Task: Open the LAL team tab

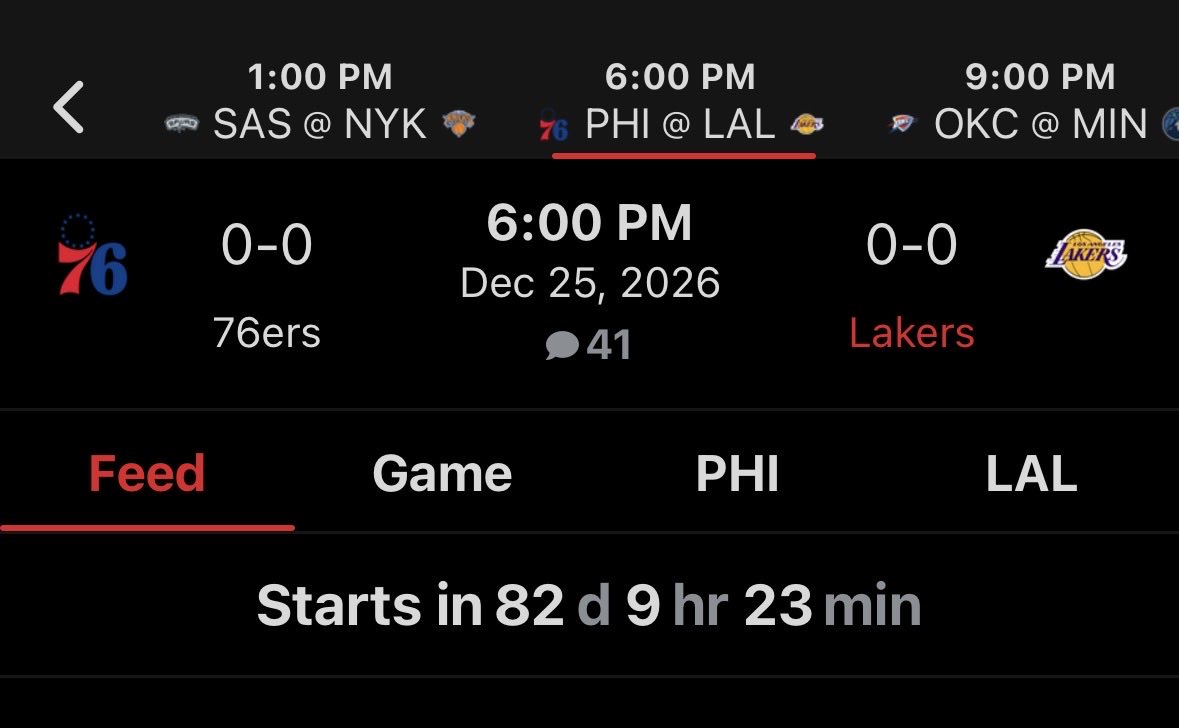Action: click(1032, 473)
